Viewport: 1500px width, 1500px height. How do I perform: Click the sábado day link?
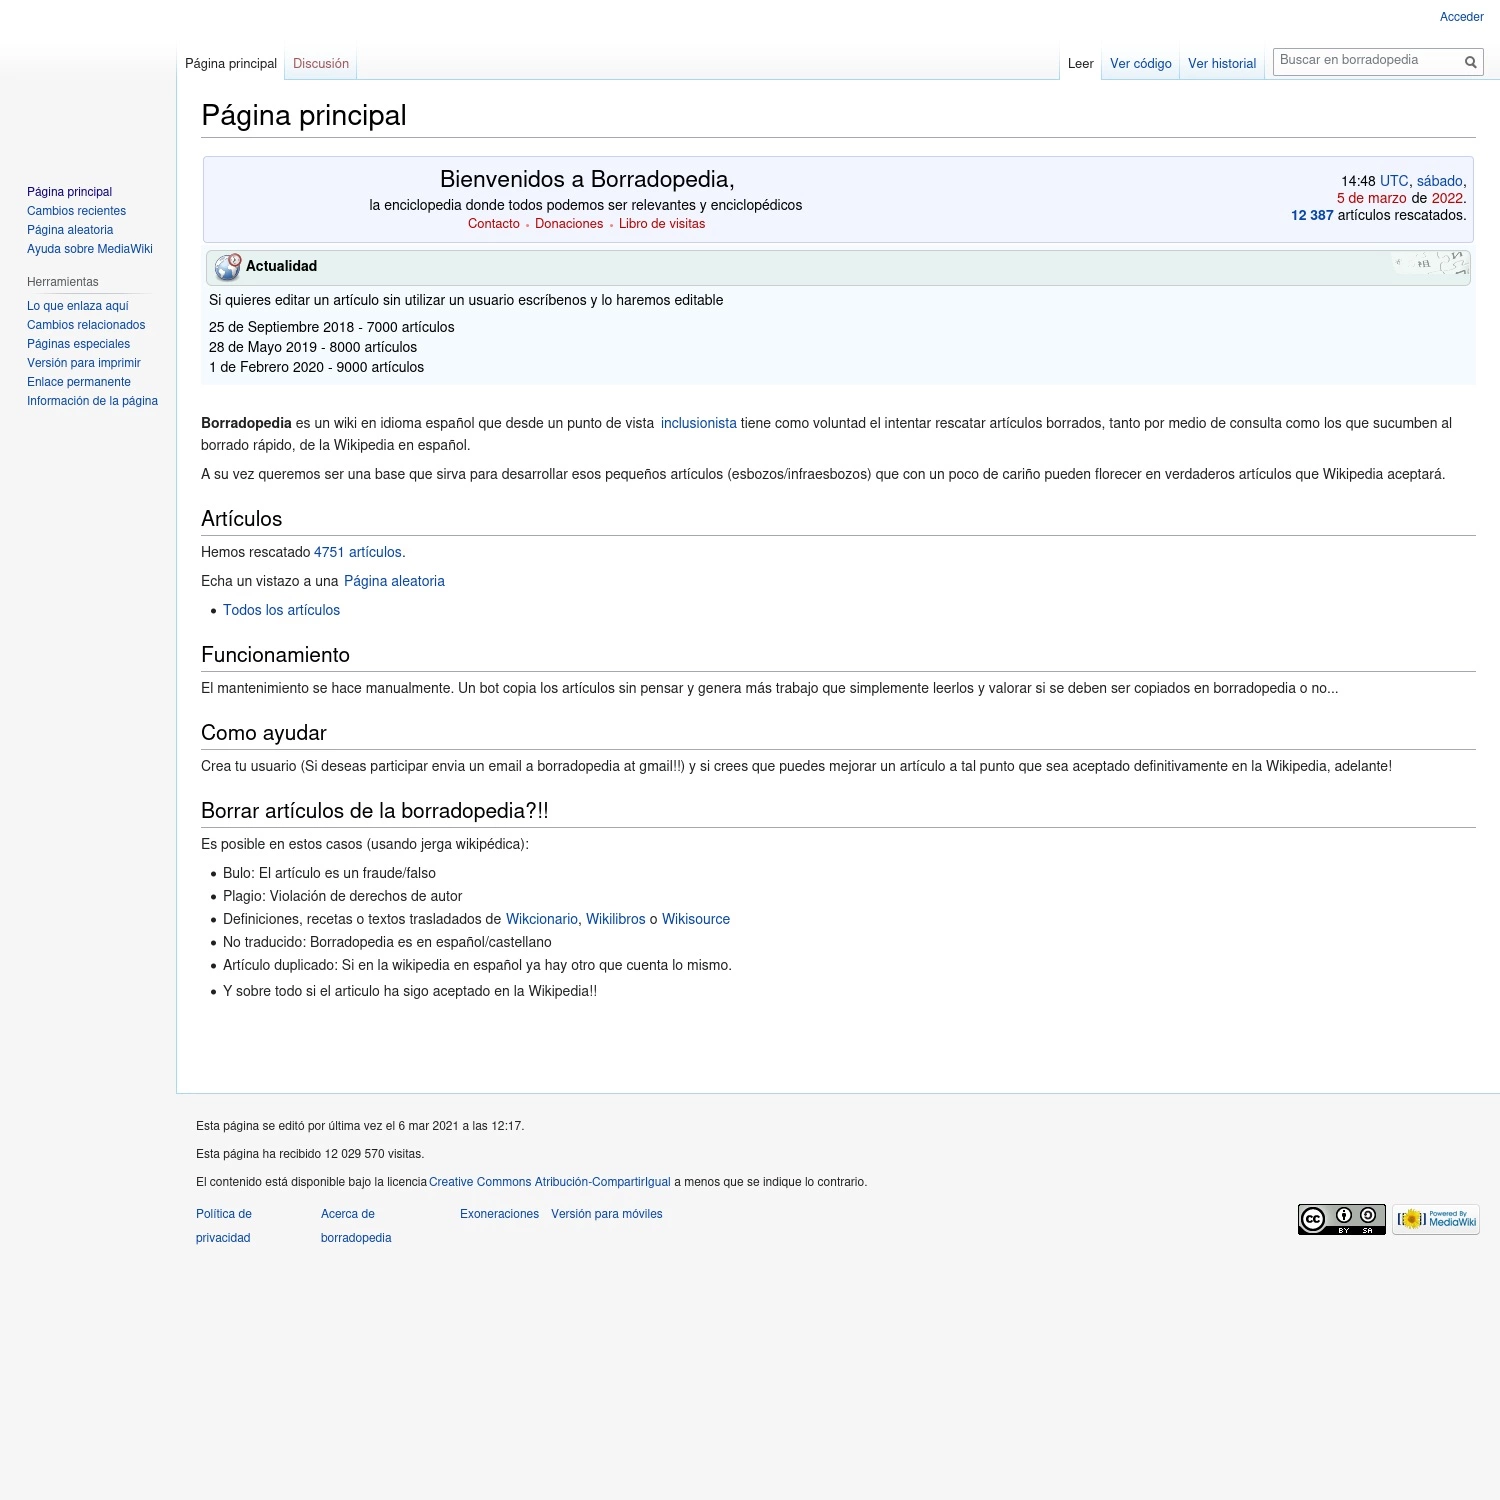1440,181
